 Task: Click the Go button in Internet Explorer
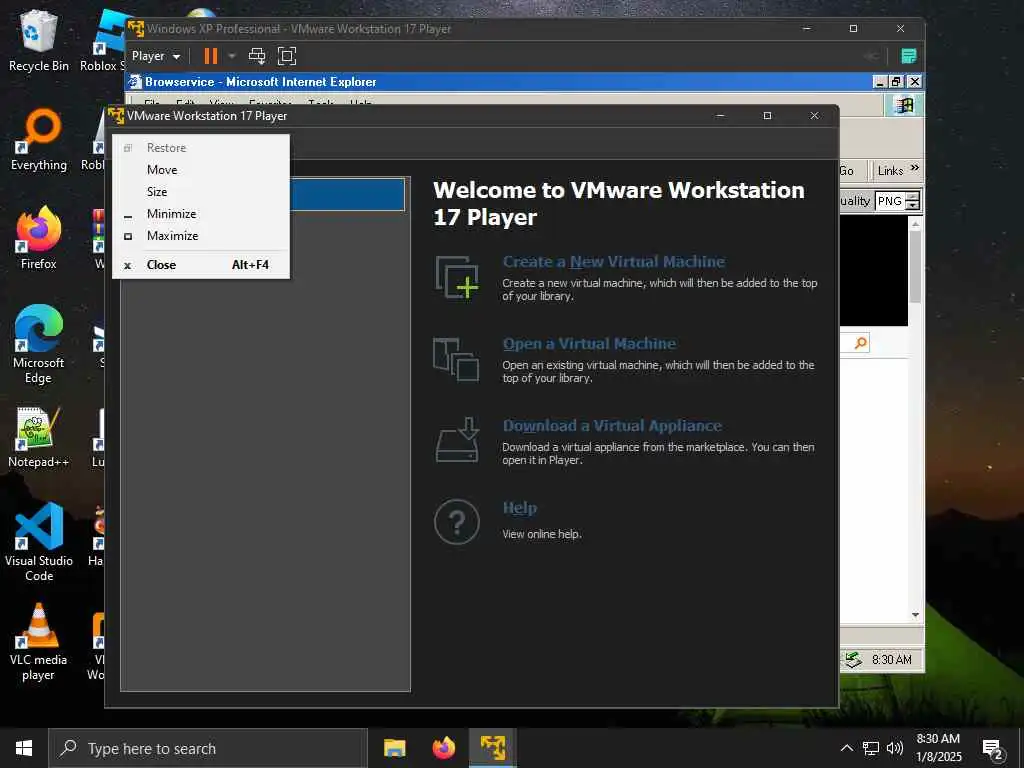pos(846,170)
